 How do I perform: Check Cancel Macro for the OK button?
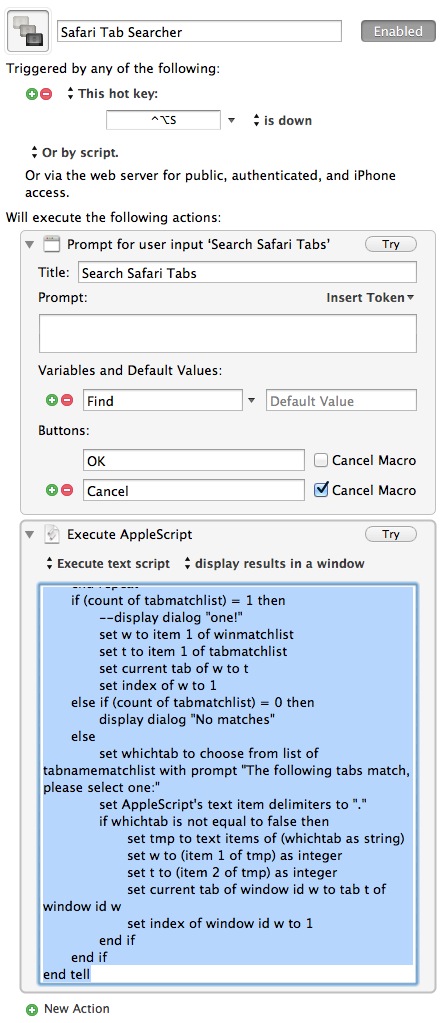point(320,461)
